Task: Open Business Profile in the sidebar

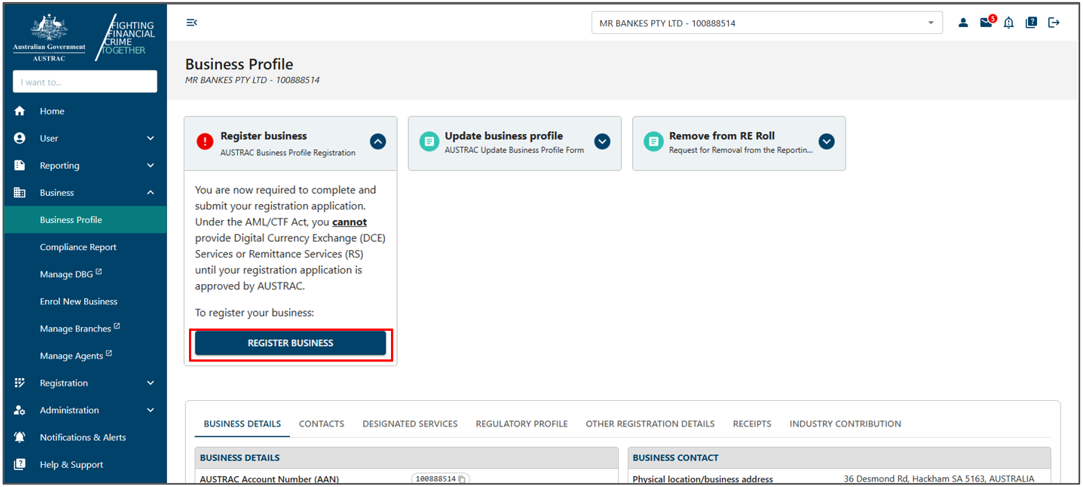Action: [x=84, y=220]
